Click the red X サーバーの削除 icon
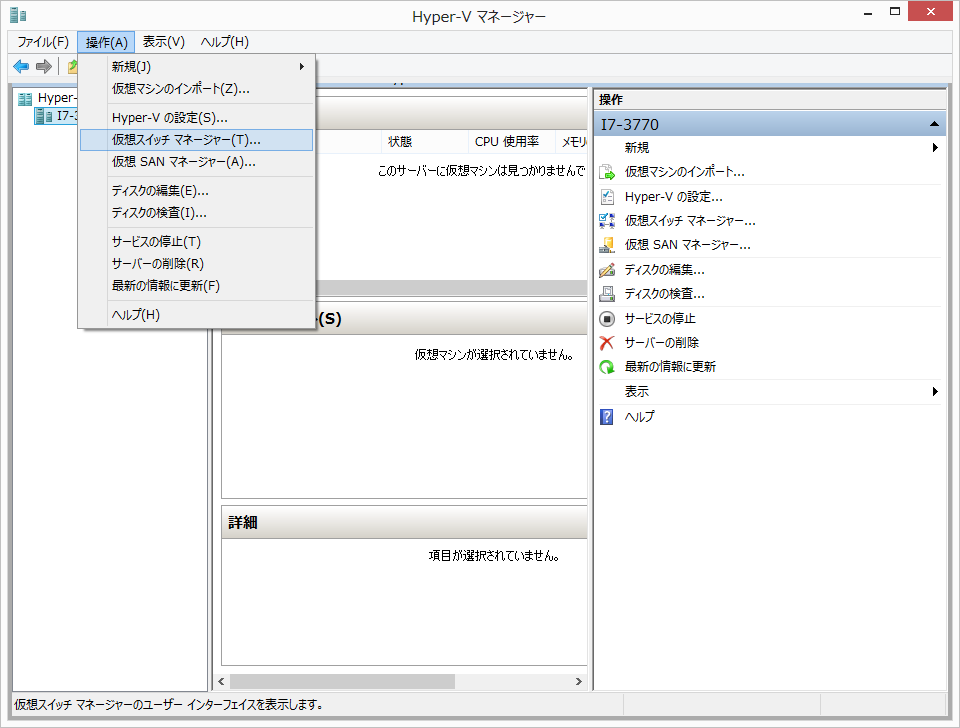 coord(607,342)
